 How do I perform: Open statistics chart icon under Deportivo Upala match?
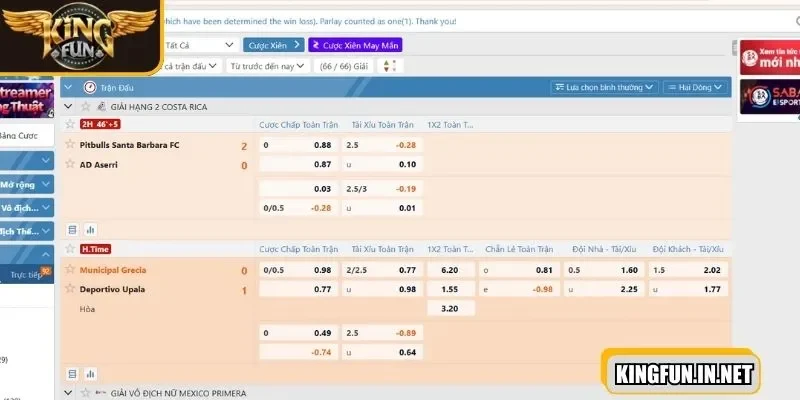coord(90,373)
